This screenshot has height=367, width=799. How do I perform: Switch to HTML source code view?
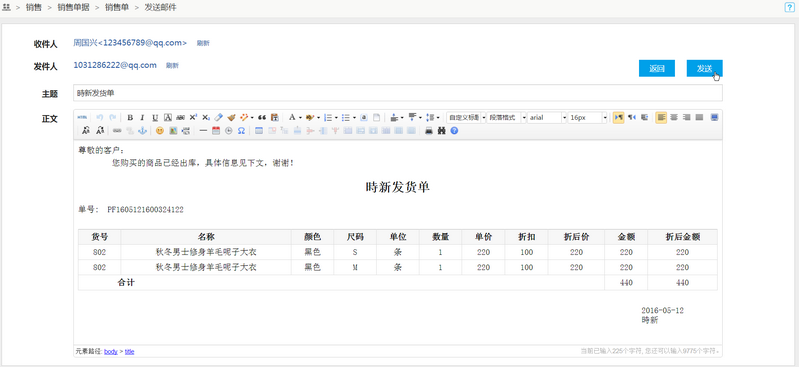click(x=82, y=117)
